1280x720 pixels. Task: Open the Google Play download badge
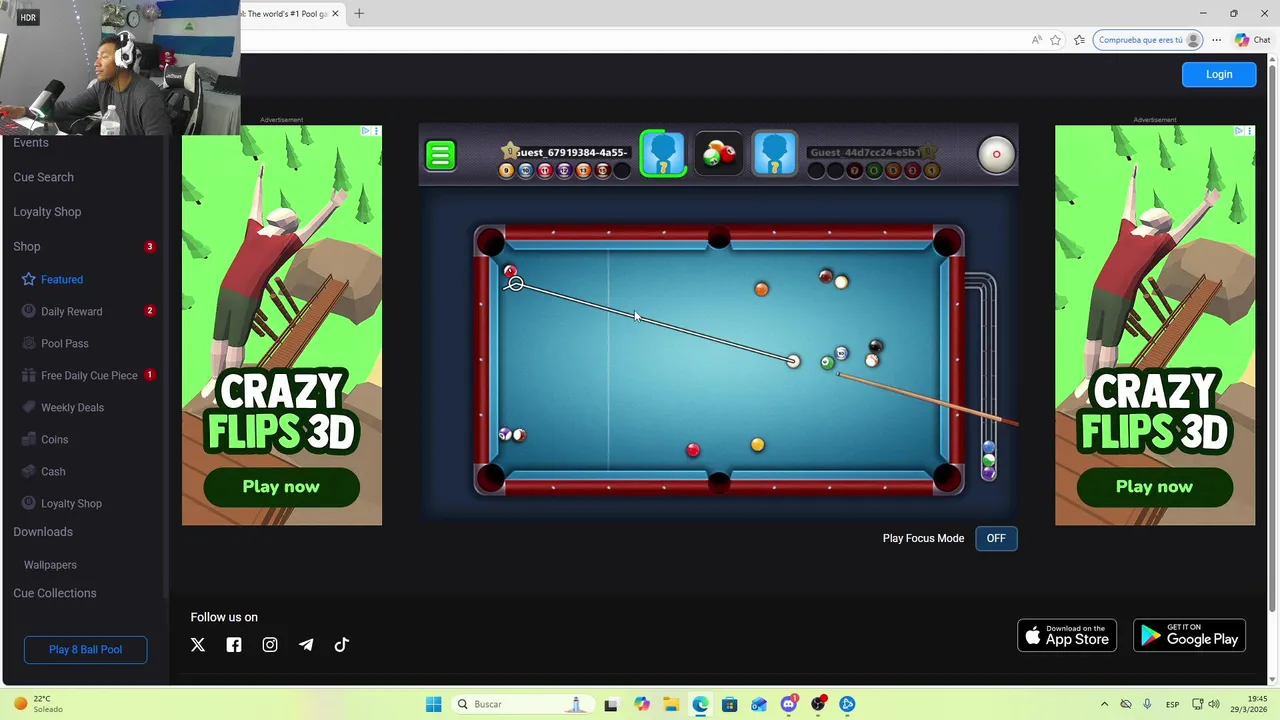tap(1189, 635)
